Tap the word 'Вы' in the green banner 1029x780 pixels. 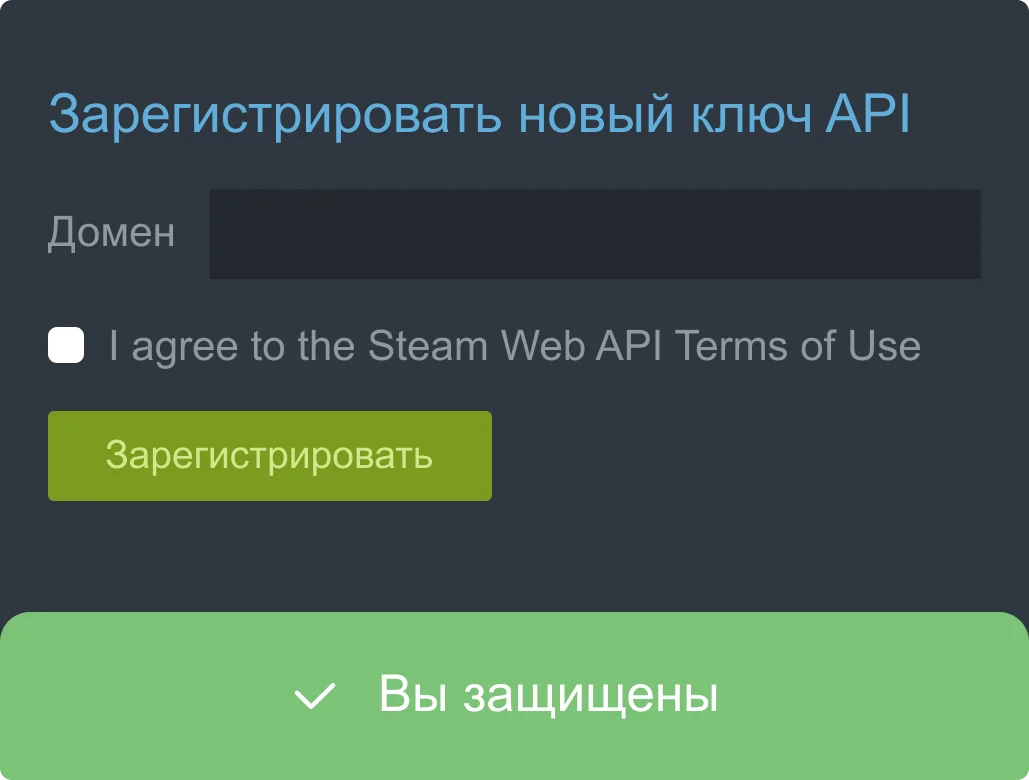[x=408, y=694]
